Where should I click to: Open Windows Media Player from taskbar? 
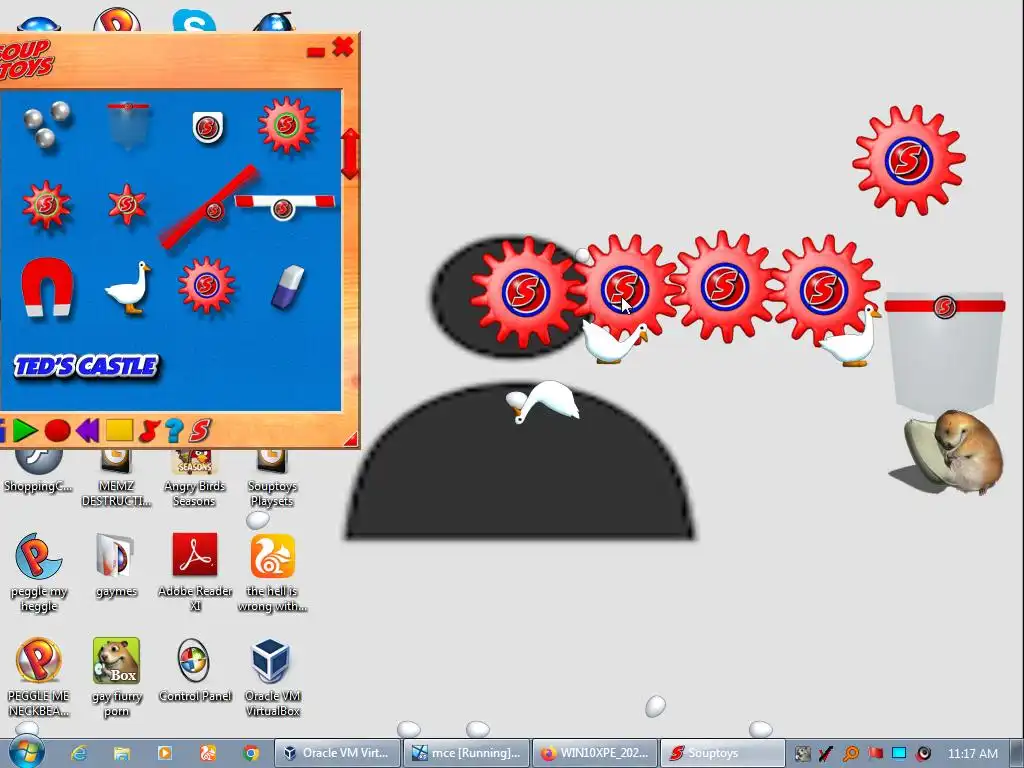point(165,753)
